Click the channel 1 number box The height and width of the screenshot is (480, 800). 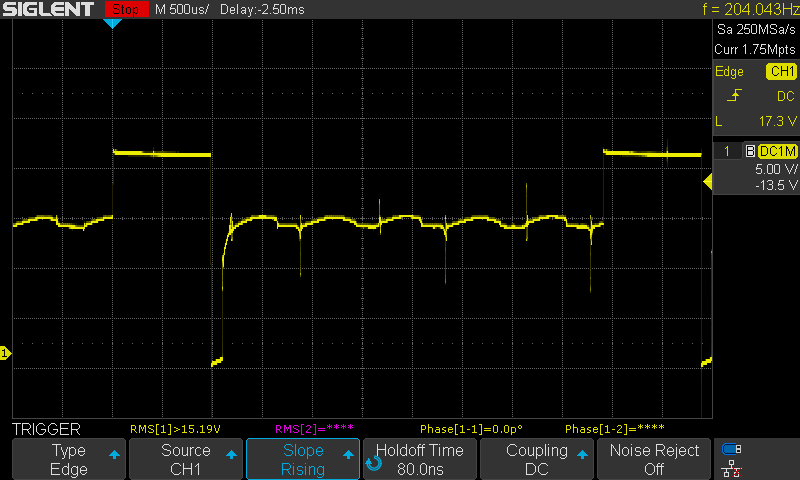[x=727, y=151]
